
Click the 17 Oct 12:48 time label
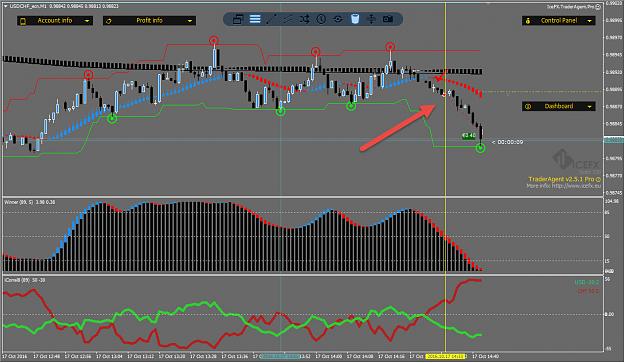[x=47, y=356]
